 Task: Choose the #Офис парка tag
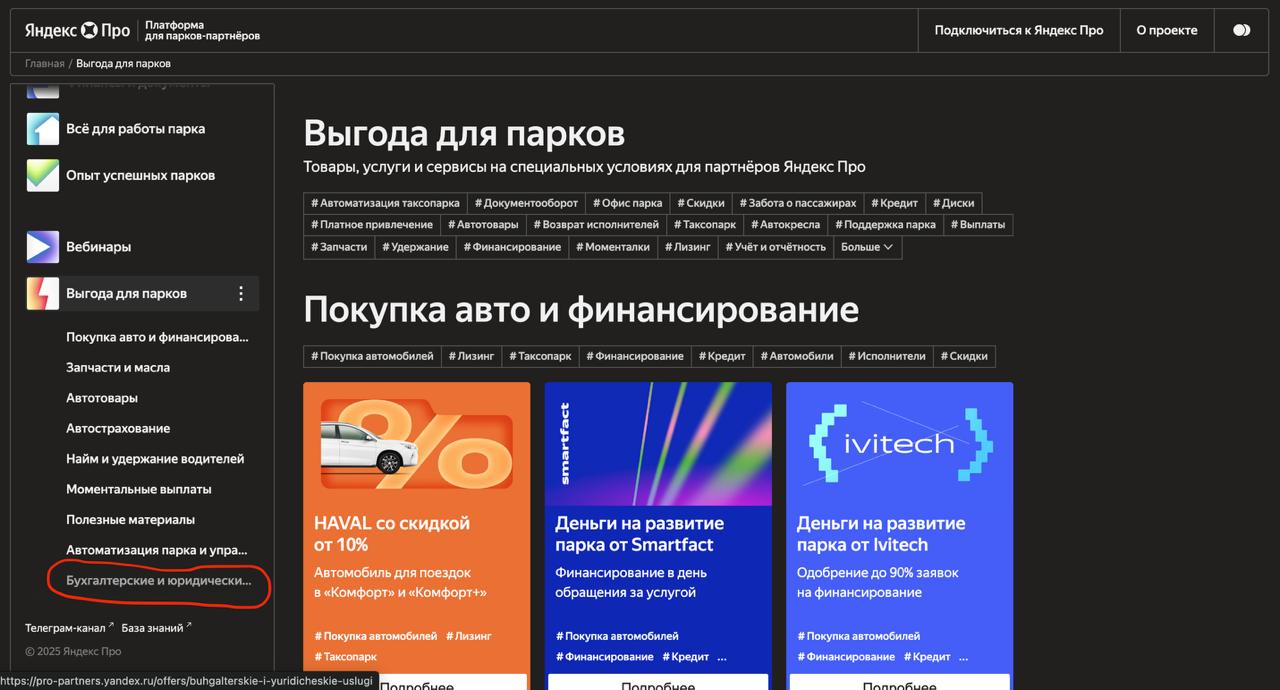[x=627, y=203]
